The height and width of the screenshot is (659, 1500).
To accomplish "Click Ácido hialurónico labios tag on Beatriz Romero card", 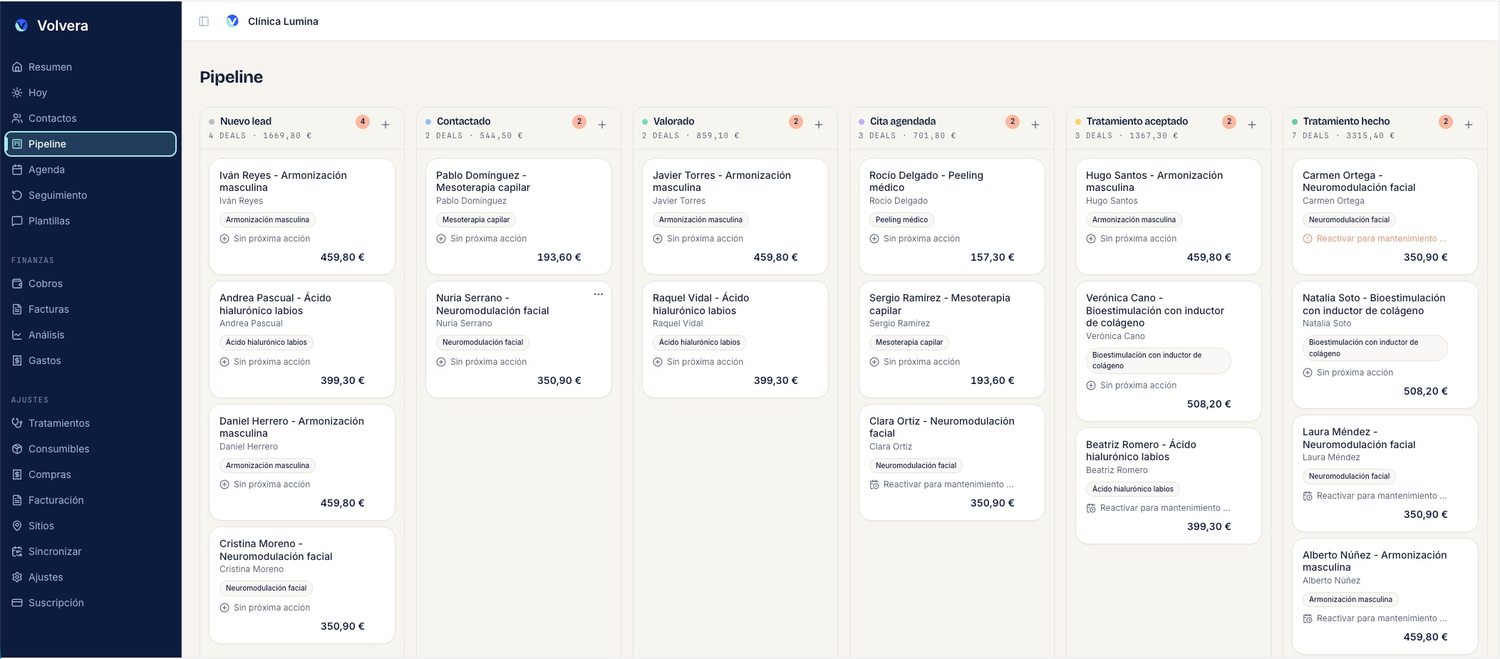I will [1133, 489].
